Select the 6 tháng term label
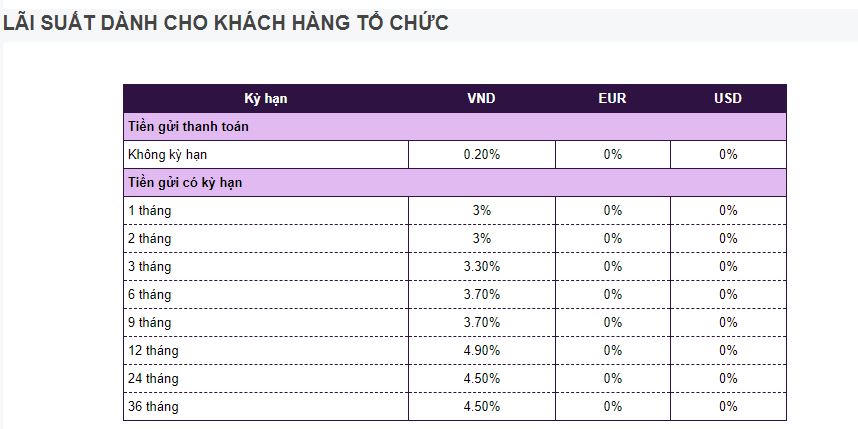858x429 pixels. pos(149,295)
